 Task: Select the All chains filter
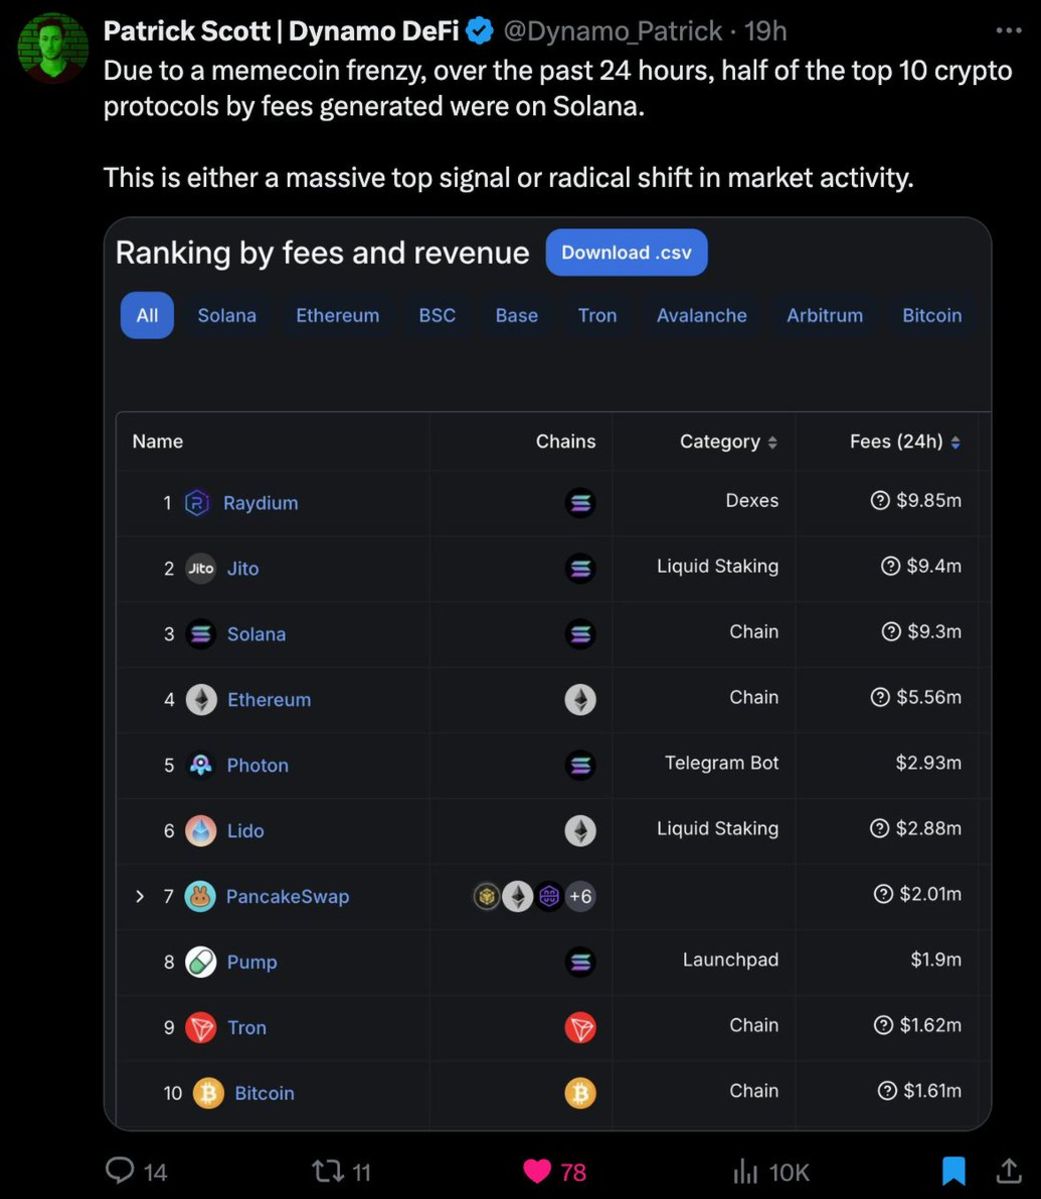click(147, 315)
